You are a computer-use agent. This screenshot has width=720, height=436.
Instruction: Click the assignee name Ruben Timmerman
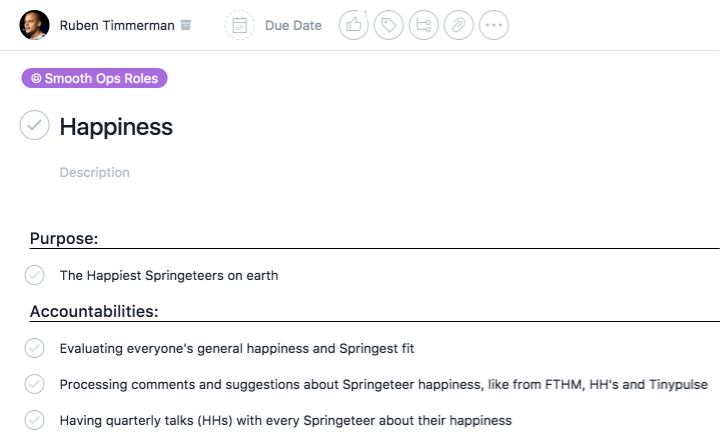[x=117, y=25]
